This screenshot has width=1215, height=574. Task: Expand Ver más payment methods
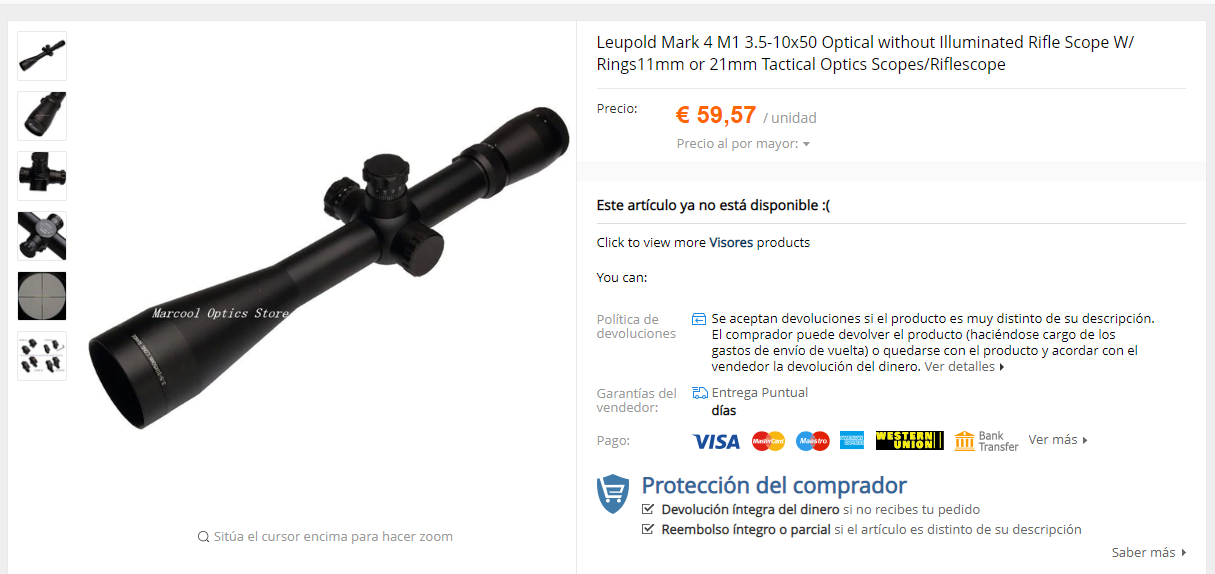pyautogui.click(x=1058, y=440)
